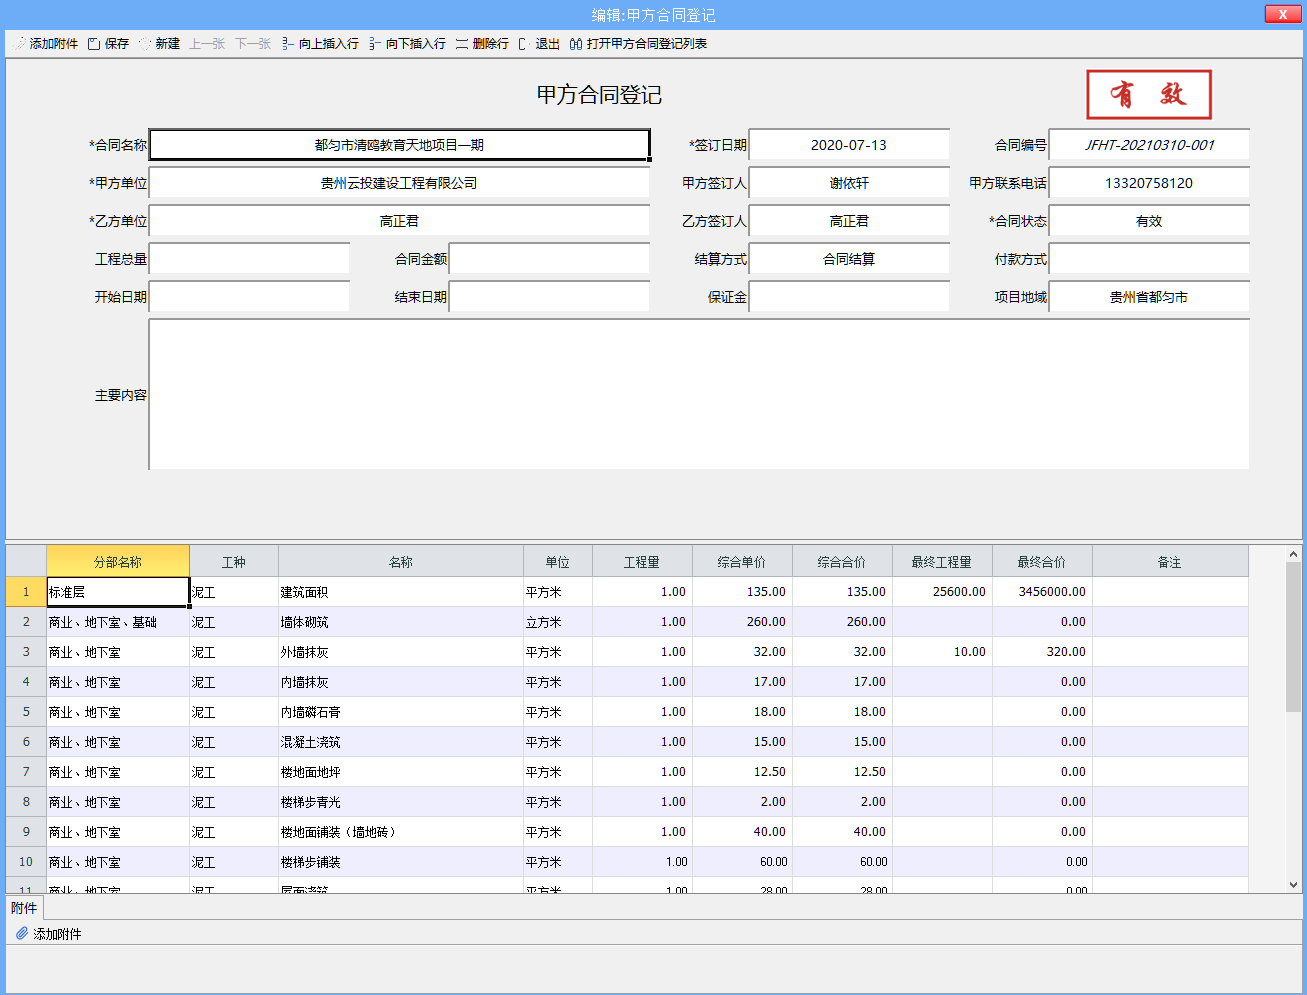
Task: Click the 3456000.00 final total cell
Action: coord(1042,592)
